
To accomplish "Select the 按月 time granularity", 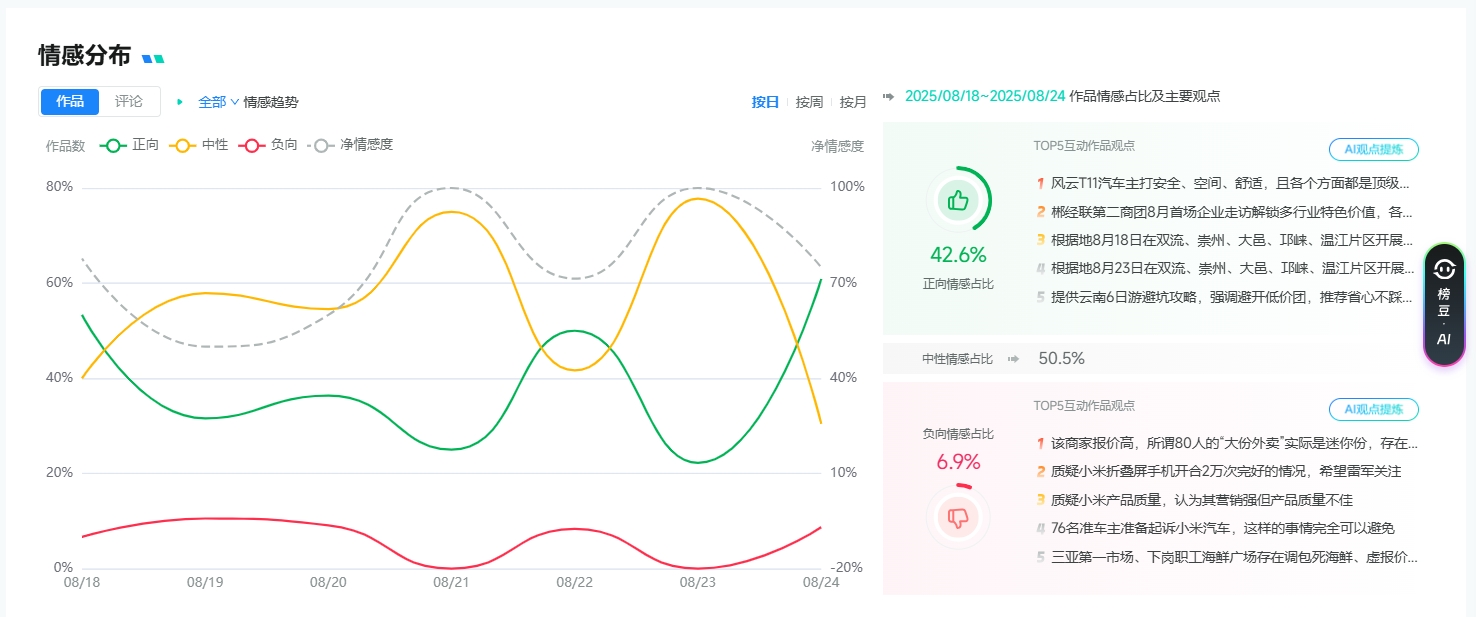I will pyautogui.click(x=853, y=102).
